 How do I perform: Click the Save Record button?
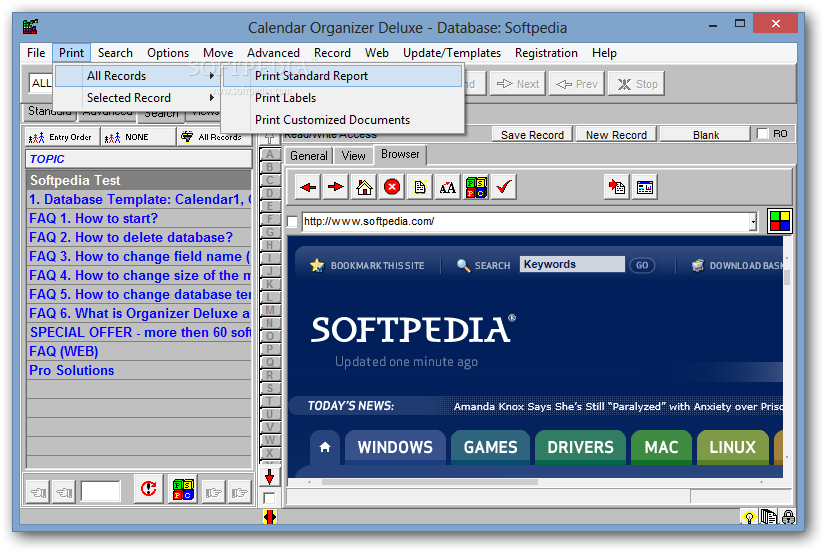(532, 135)
